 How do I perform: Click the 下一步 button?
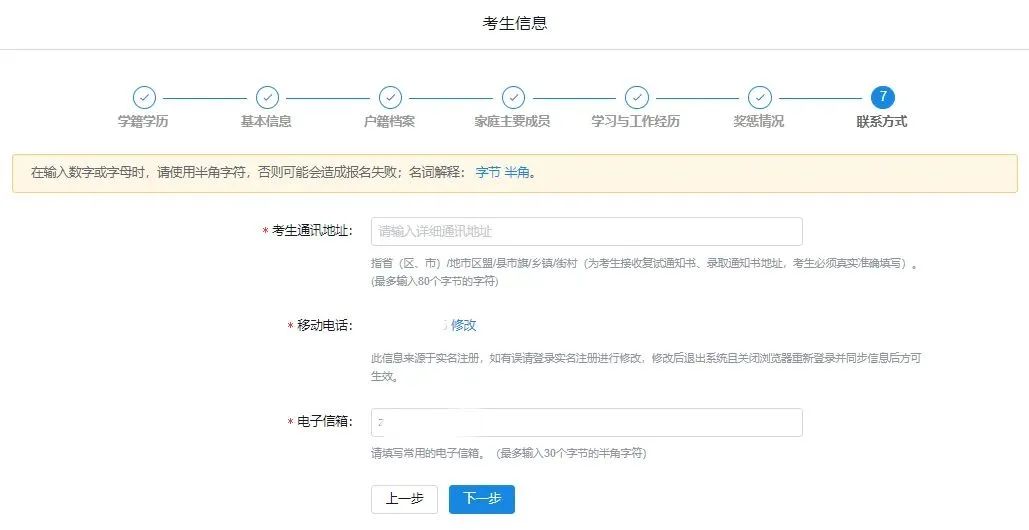(482, 499)
